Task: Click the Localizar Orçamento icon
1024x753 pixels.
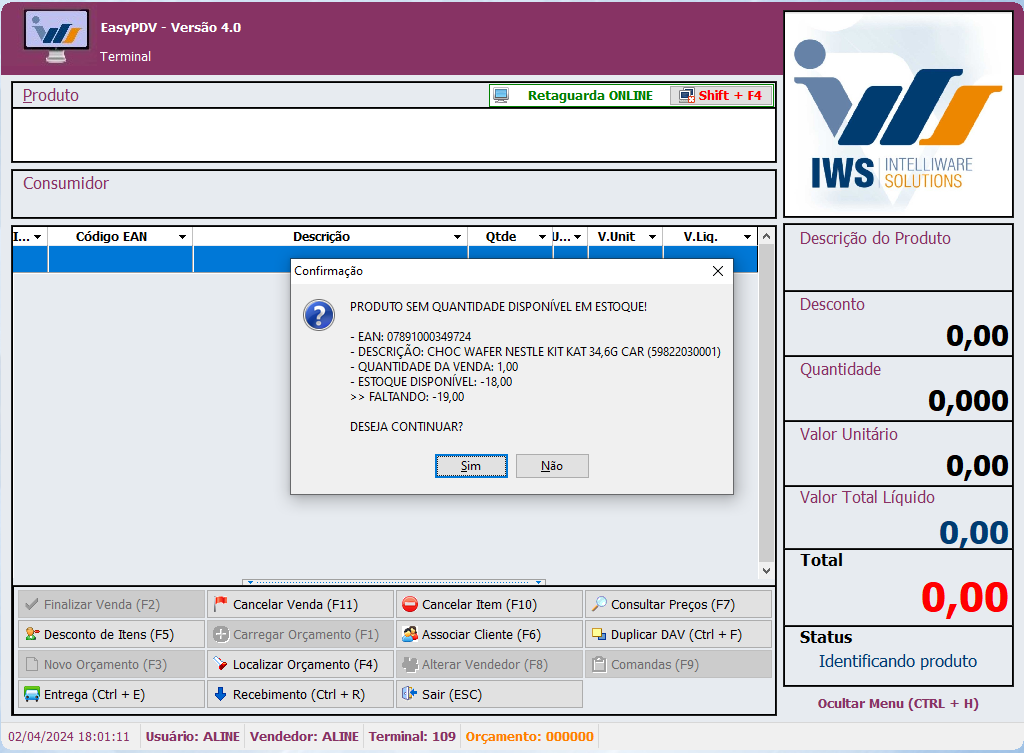Action: click(221, 664)
